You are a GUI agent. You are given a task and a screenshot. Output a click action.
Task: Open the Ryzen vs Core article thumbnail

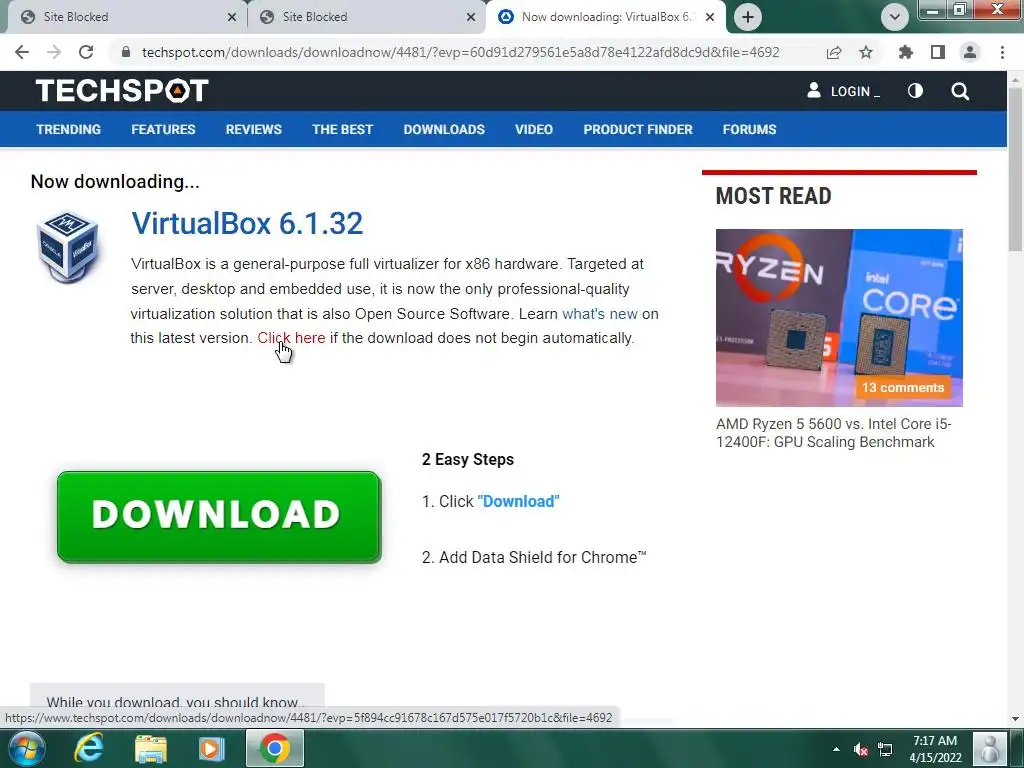(x=839, y=317)
